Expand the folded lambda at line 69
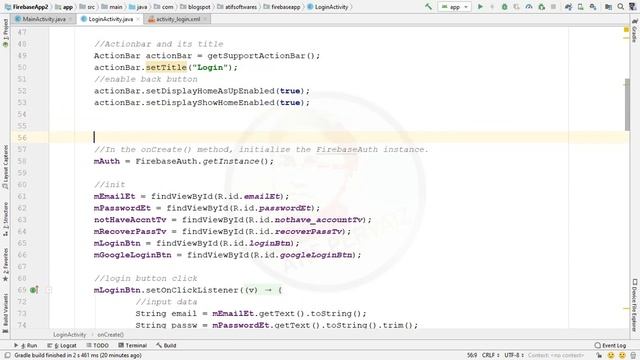 [49, 290]
